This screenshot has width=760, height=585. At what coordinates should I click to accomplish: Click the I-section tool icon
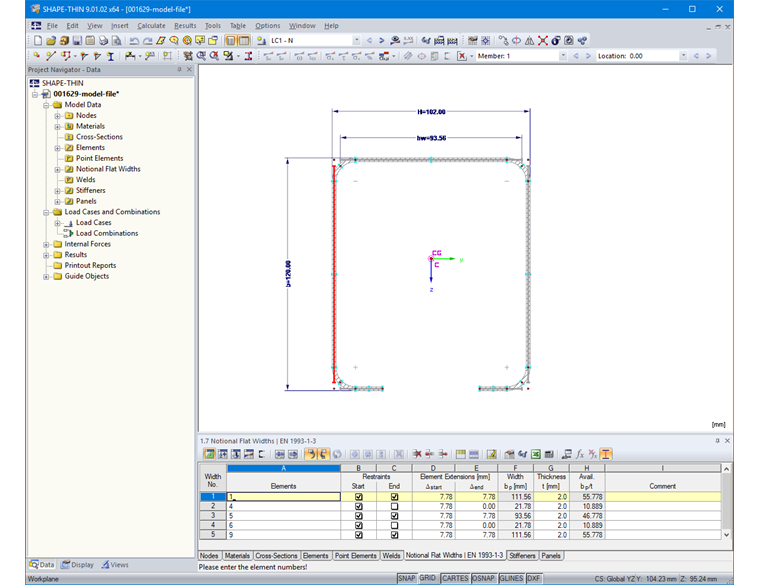pyautogui.click(x=111, y=56)
